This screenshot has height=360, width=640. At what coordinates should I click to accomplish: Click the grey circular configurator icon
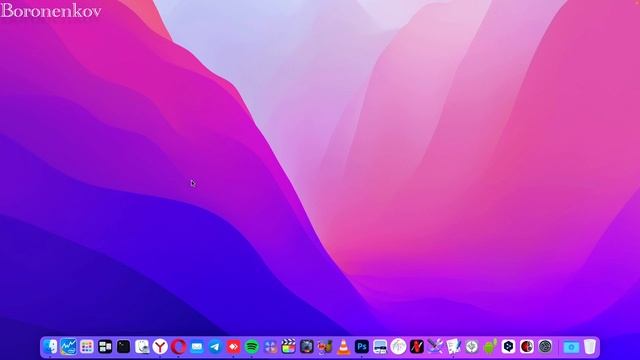pyautogui.click(x=472, y=347)
